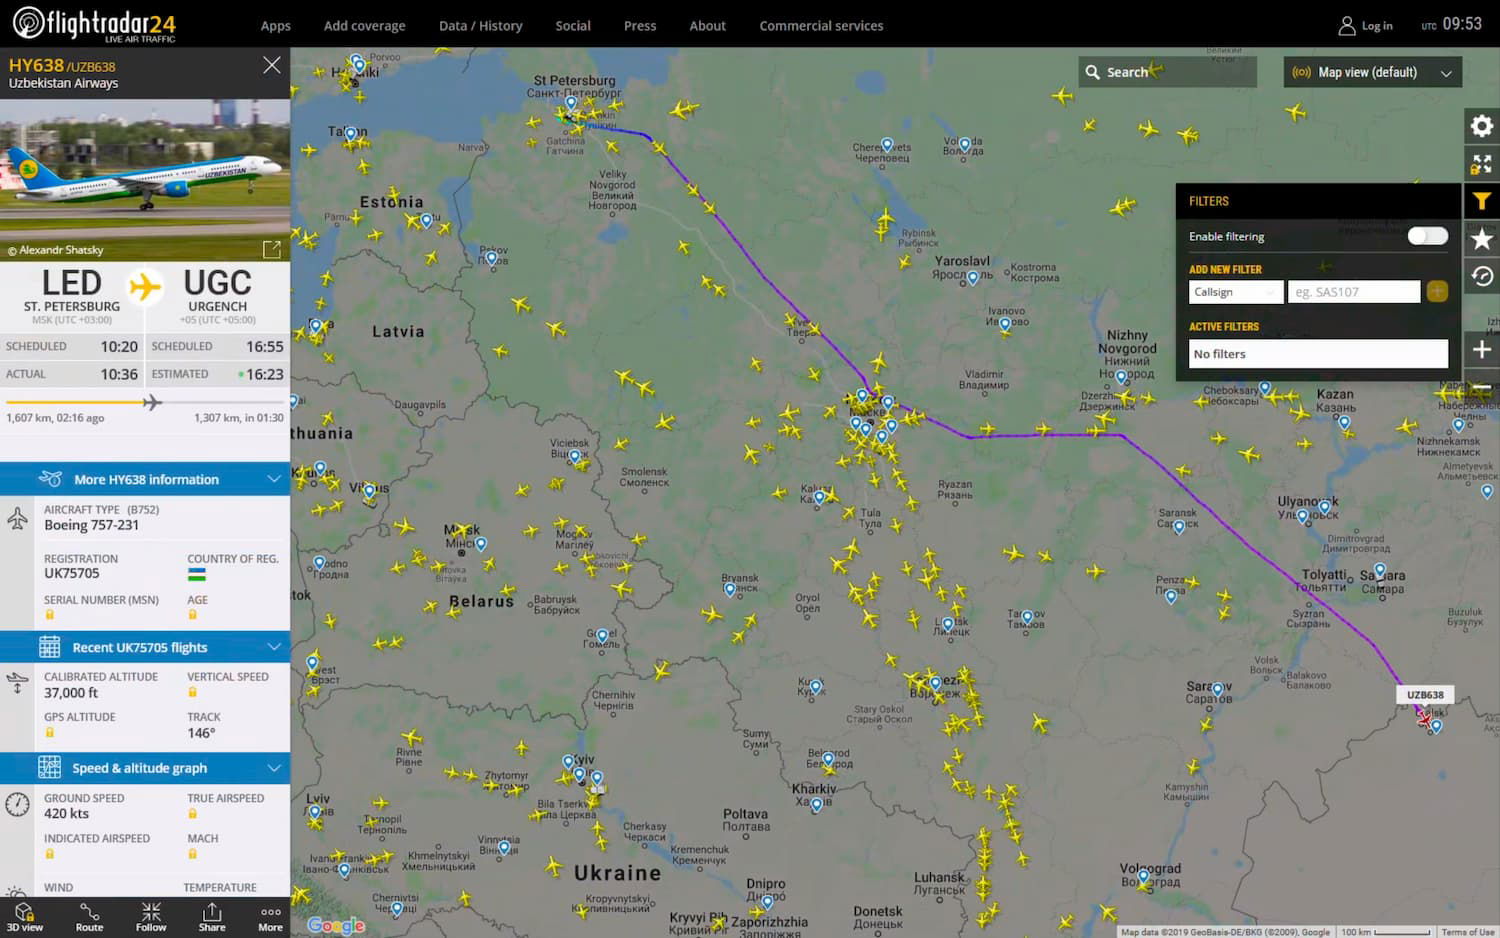Open the Callsign filter type dropdown
This screenshot has width=1500, height=938.
pos(1236,292)
